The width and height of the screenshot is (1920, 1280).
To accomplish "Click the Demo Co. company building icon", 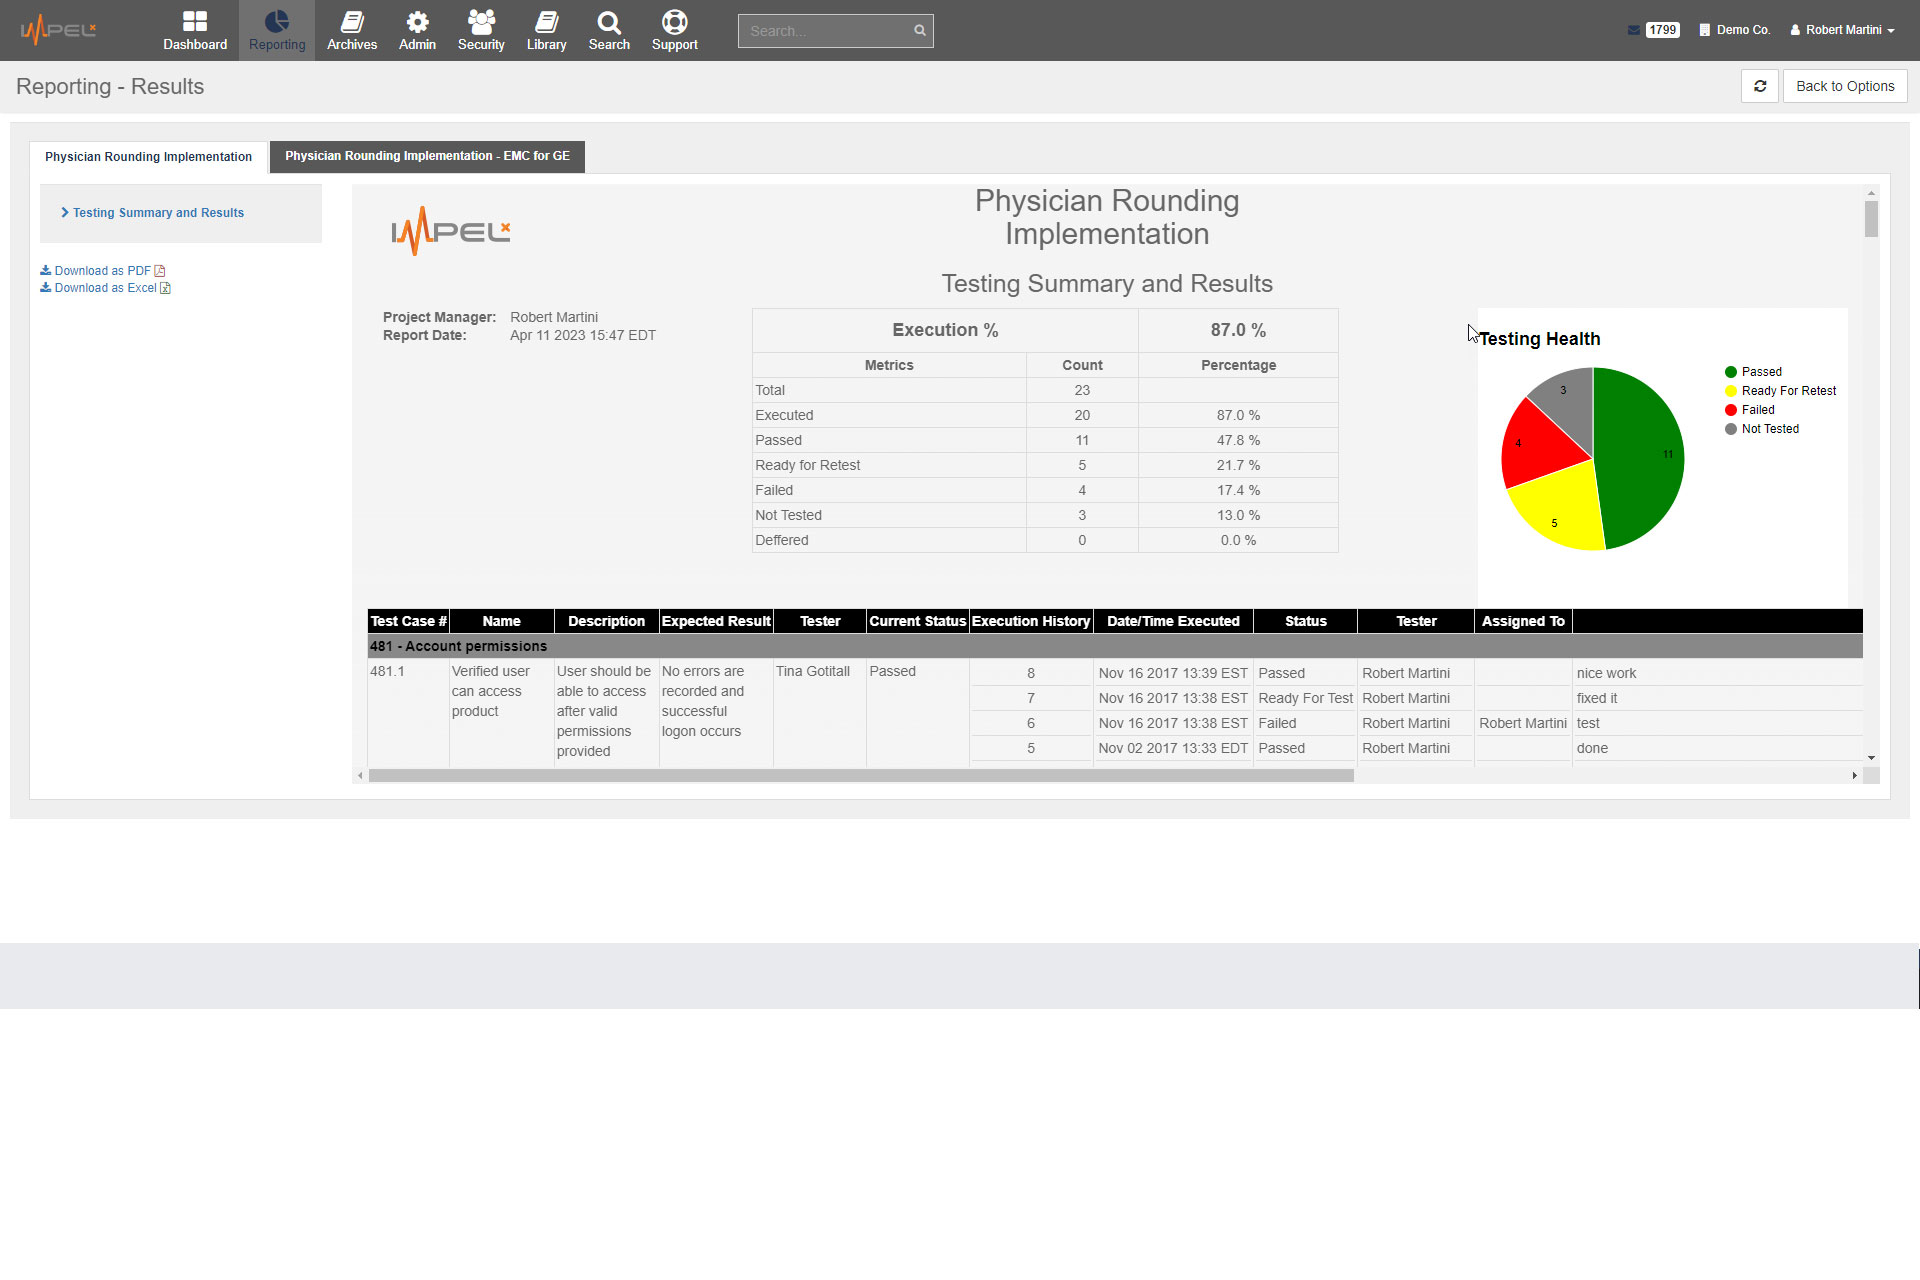I will point(1705,30).
